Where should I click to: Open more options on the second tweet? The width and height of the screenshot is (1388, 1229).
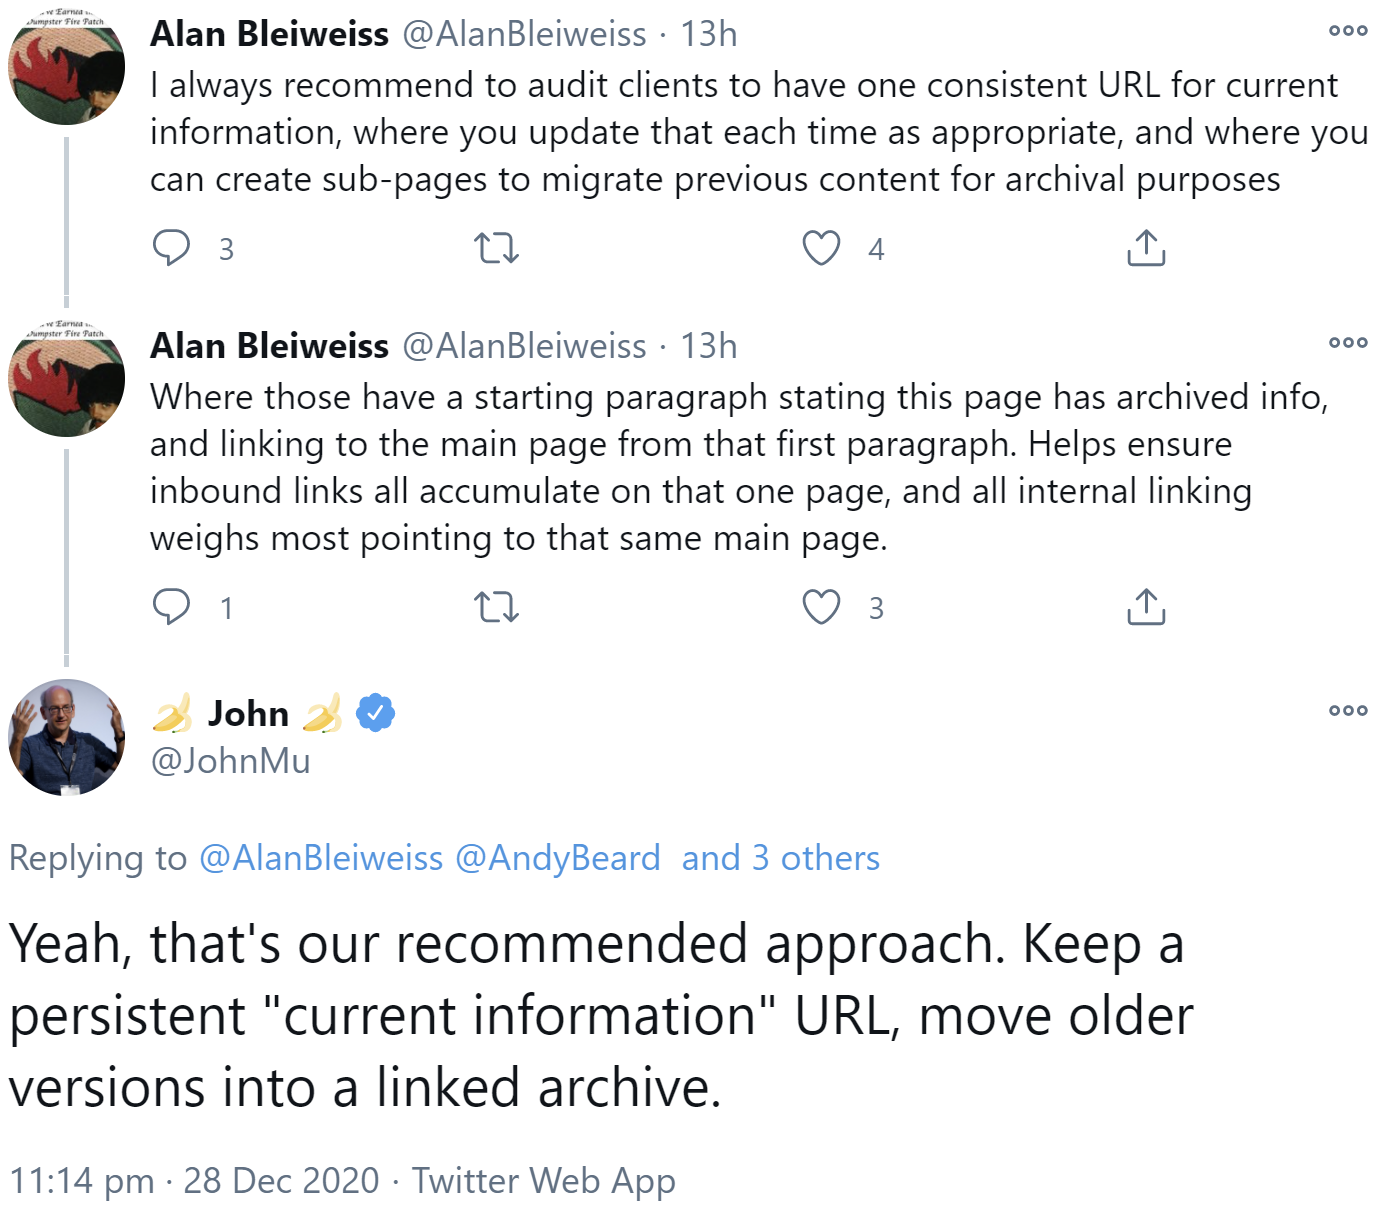click(1347, 343)
